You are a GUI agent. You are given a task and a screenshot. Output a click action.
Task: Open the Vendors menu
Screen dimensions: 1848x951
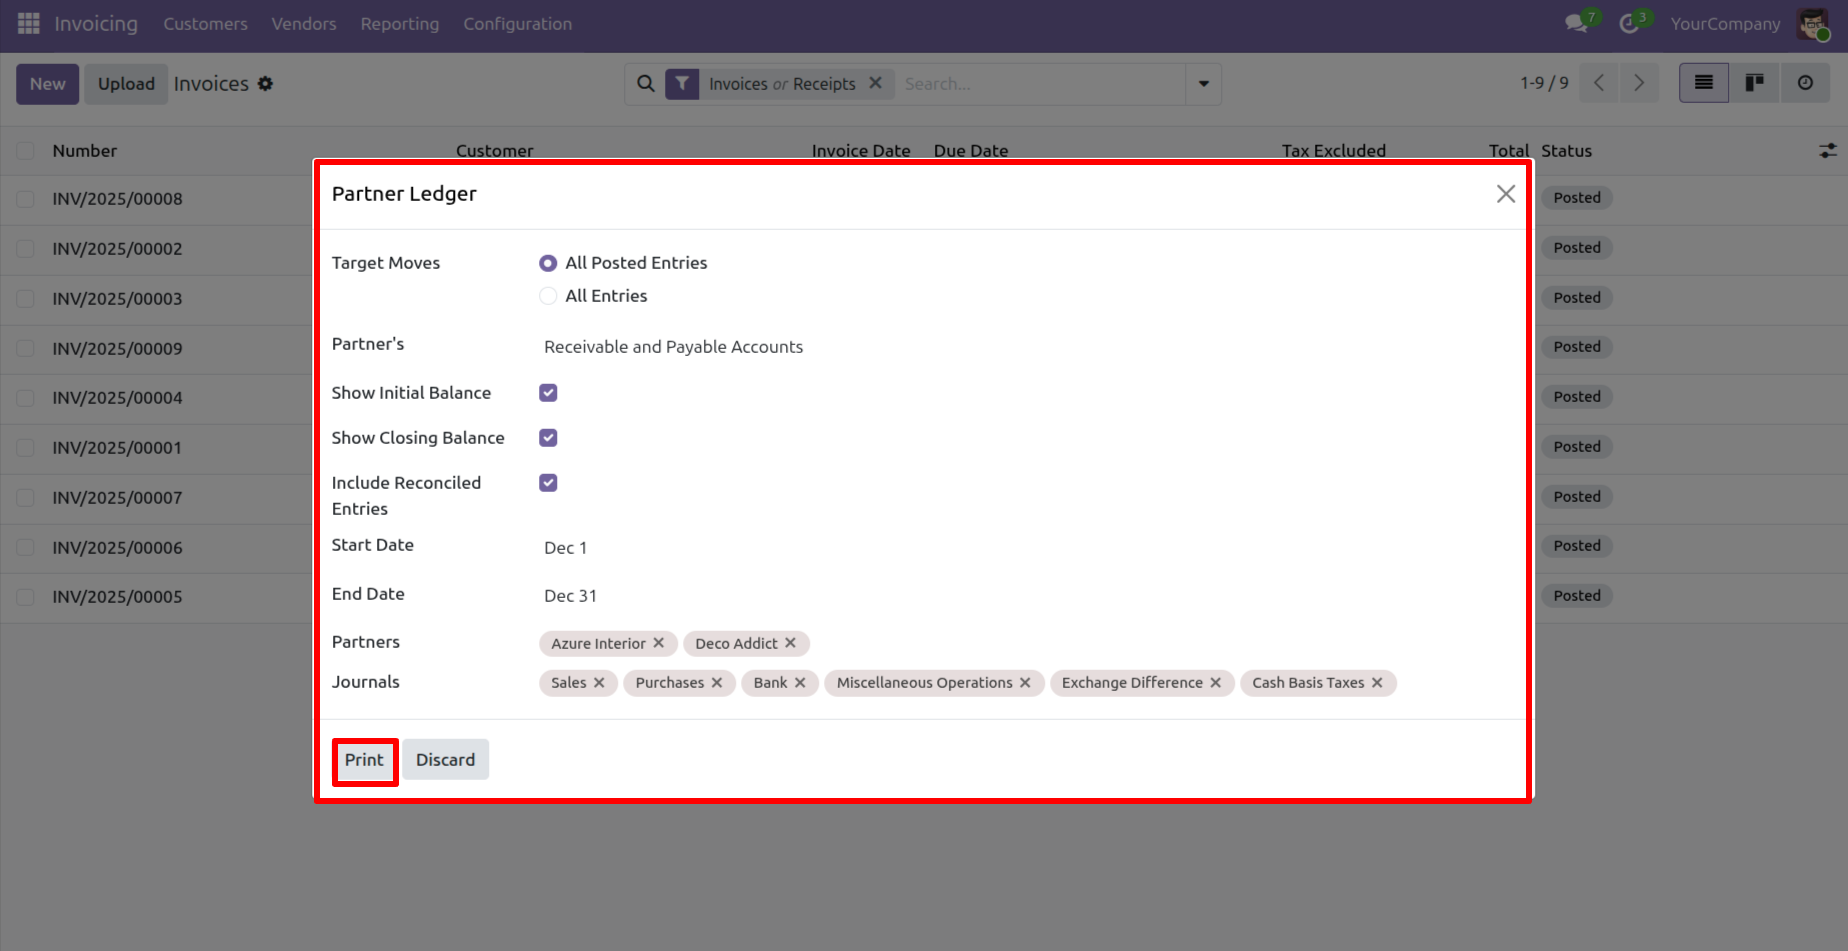coord(304,24)
